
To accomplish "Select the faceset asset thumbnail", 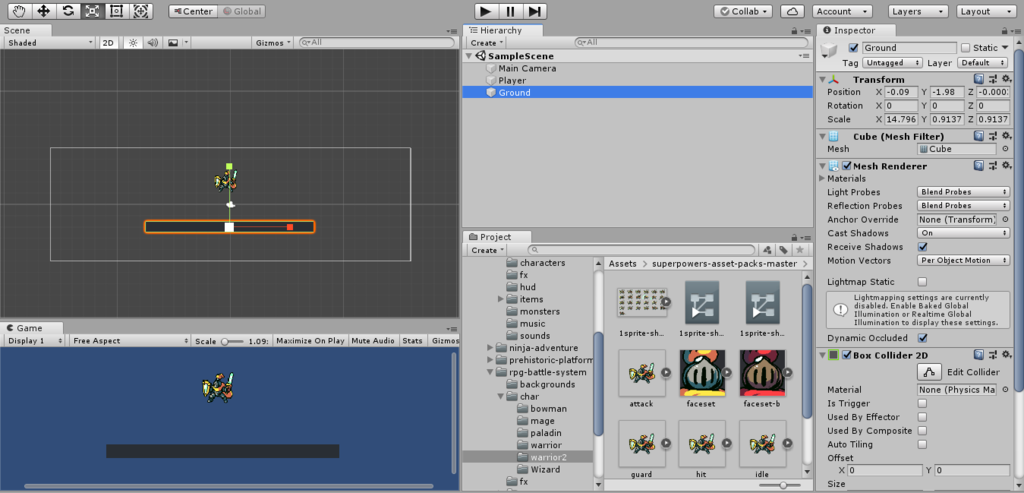I will click(702, 372).
